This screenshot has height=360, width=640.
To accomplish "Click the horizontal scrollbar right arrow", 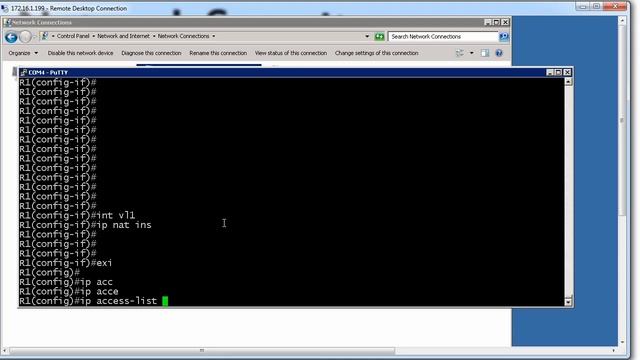I will tap(613, 351).
